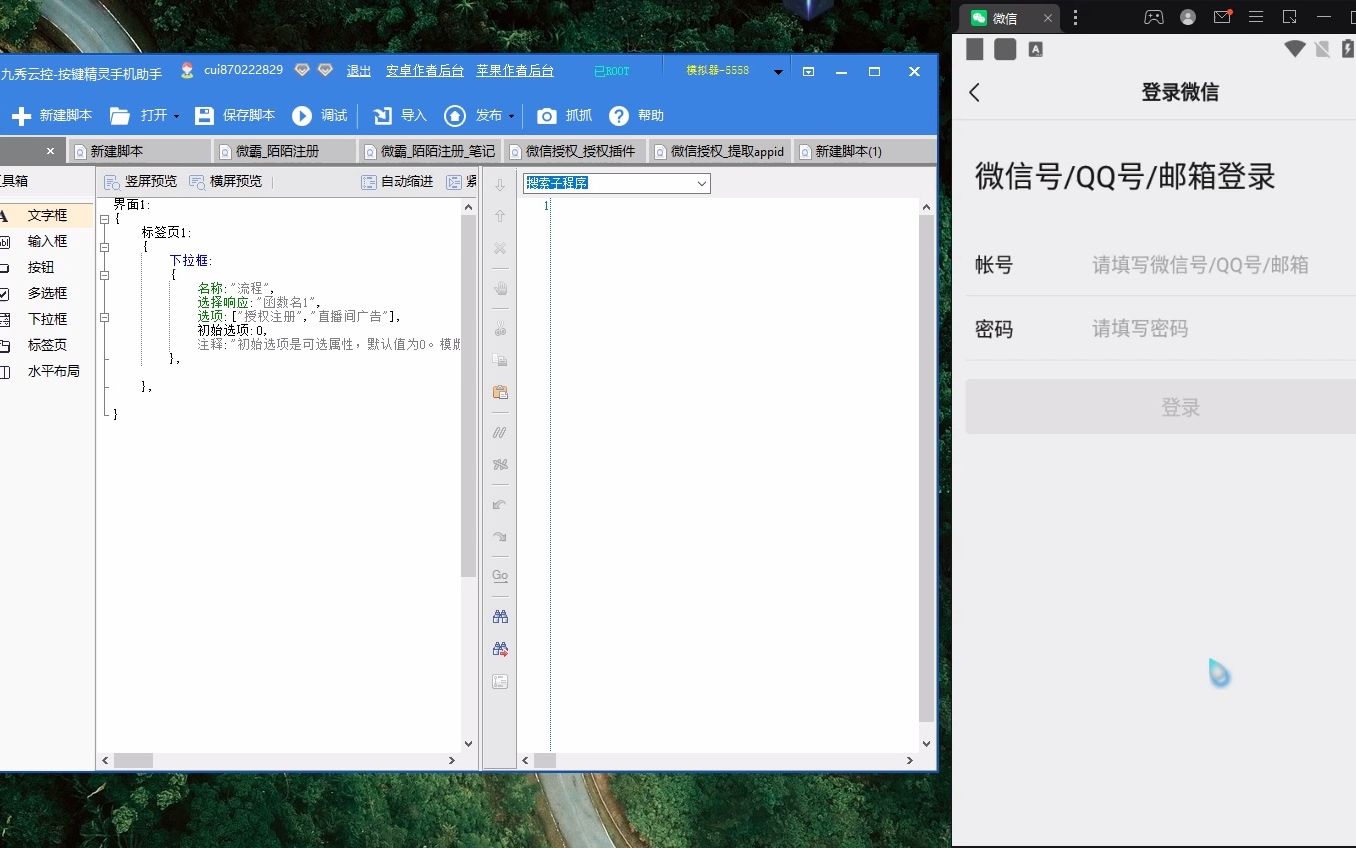Image resolution: width=1356 pixels, height=848 pixels.
Task: Click the 登录 login button in WeChat
Action: pos(1161,407)
